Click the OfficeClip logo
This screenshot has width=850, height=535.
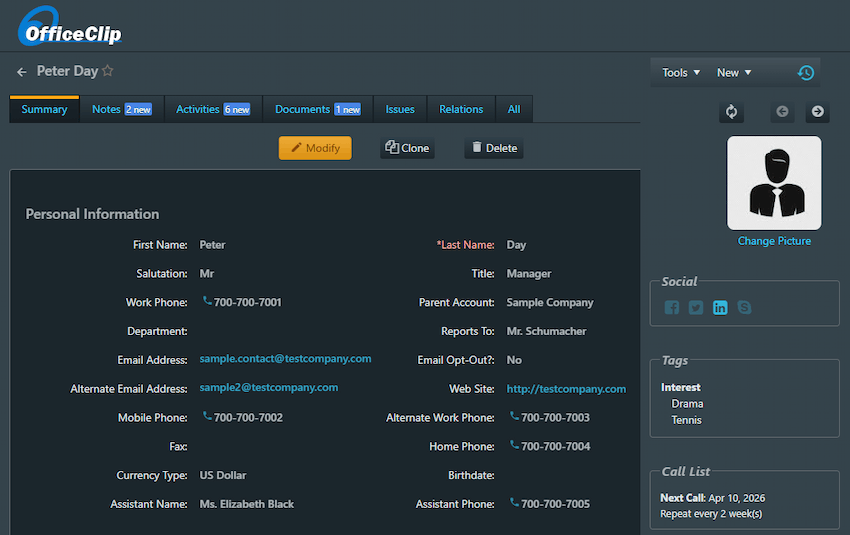click(x=69, y=27)
